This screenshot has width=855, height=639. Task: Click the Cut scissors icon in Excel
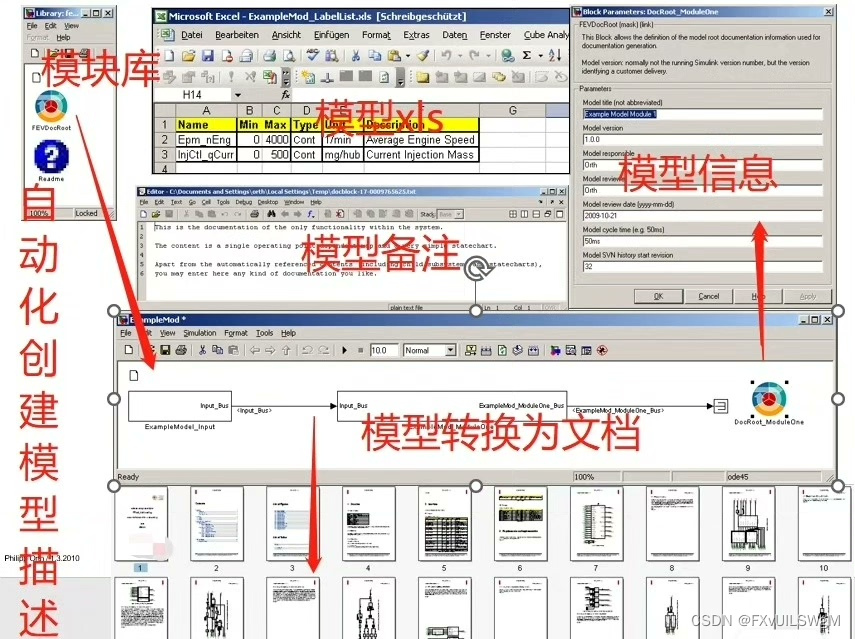pos(356,56)
